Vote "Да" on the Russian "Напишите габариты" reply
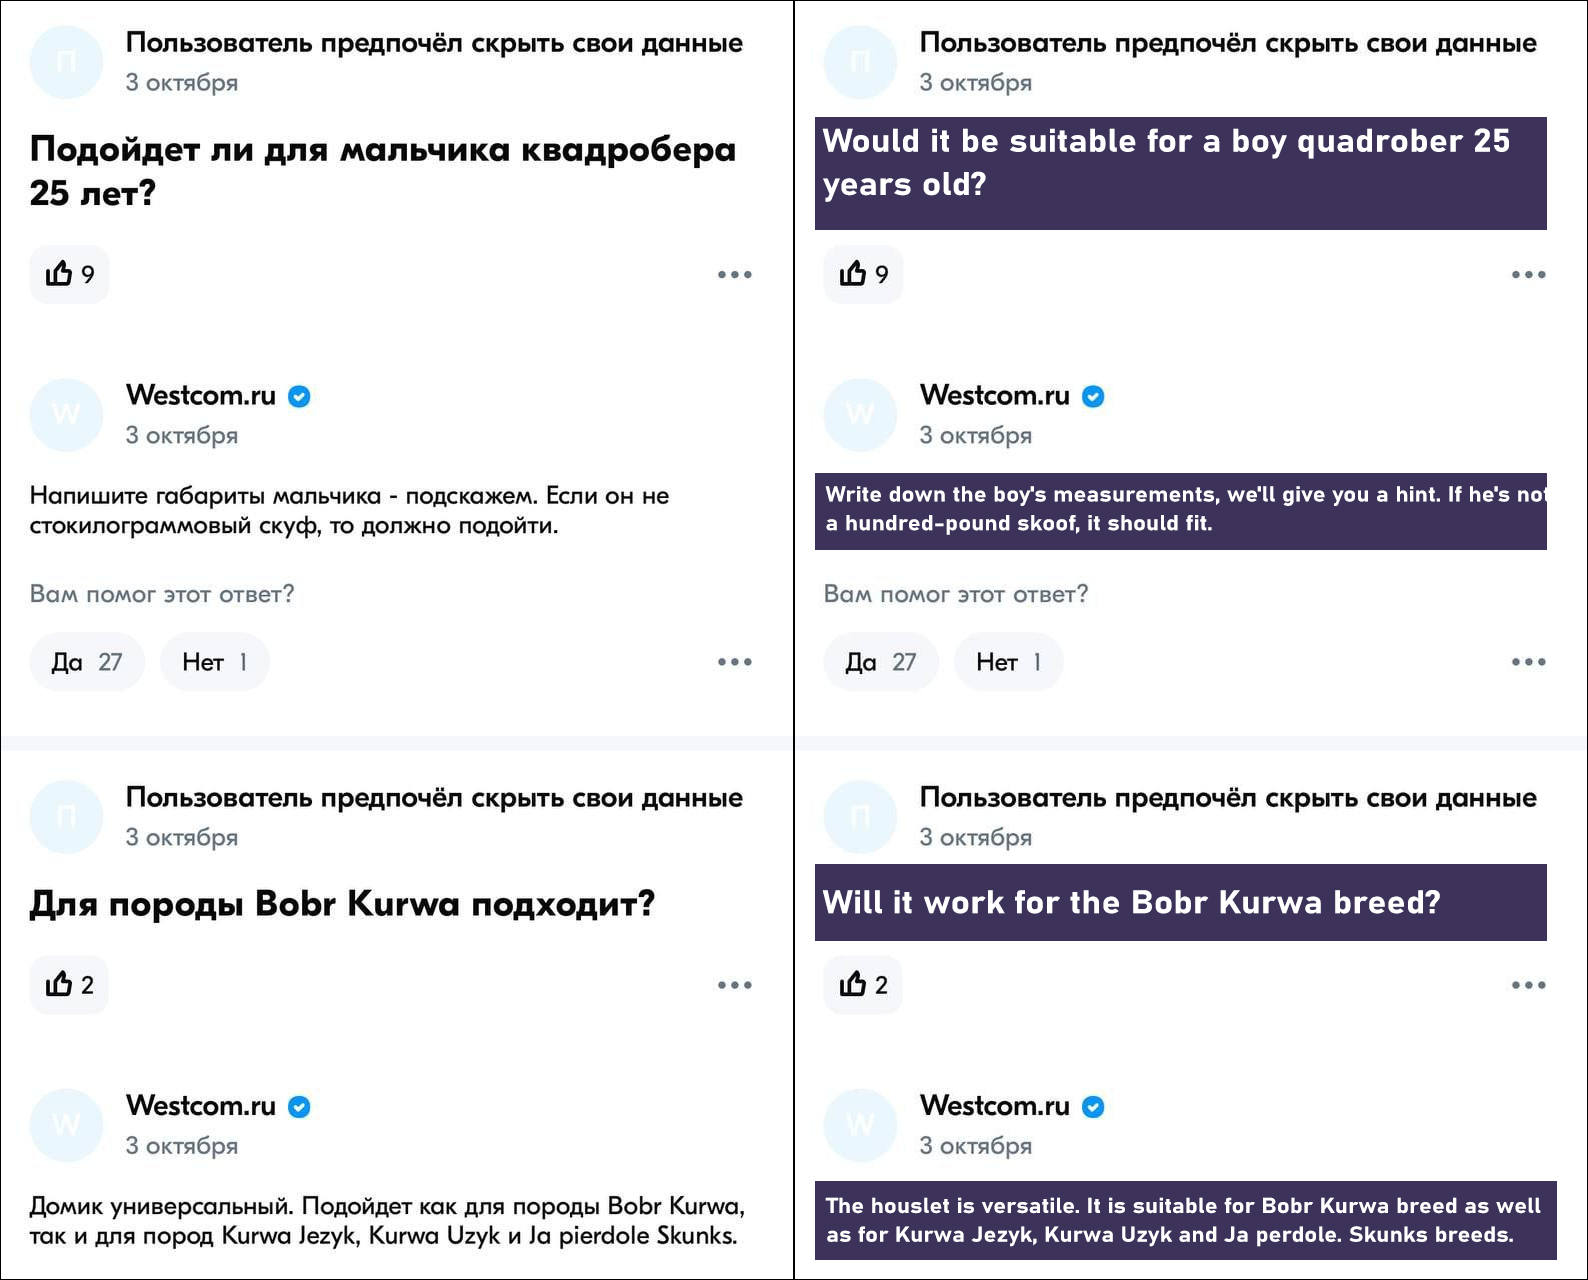This screenshot has height=1280, width=1588. pos(87,662)
